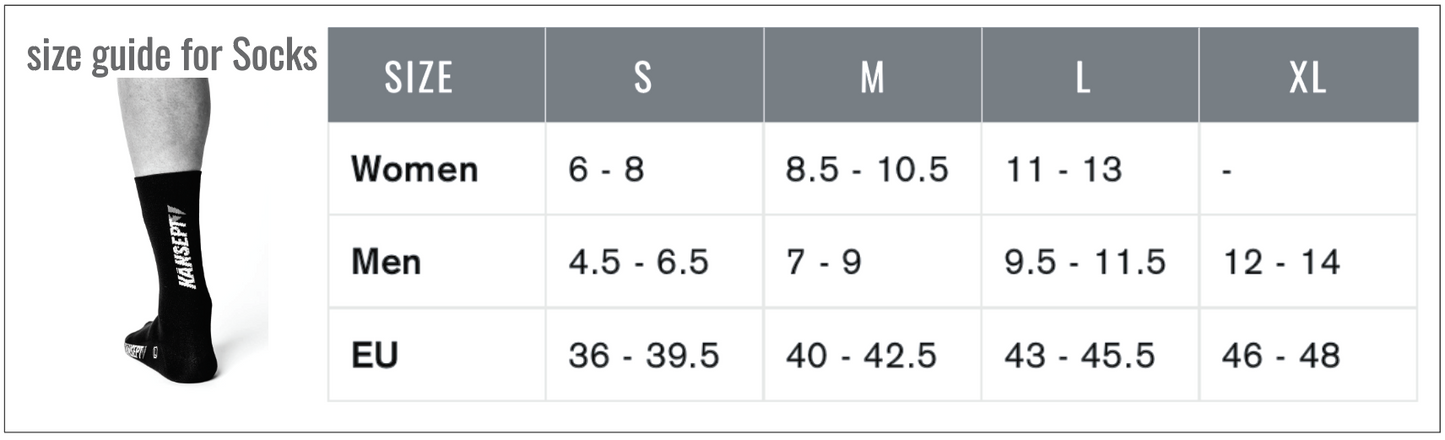Select the XL size header
The width and height of the screenshot is (1445, 440).
click(x=1307, y=77)
